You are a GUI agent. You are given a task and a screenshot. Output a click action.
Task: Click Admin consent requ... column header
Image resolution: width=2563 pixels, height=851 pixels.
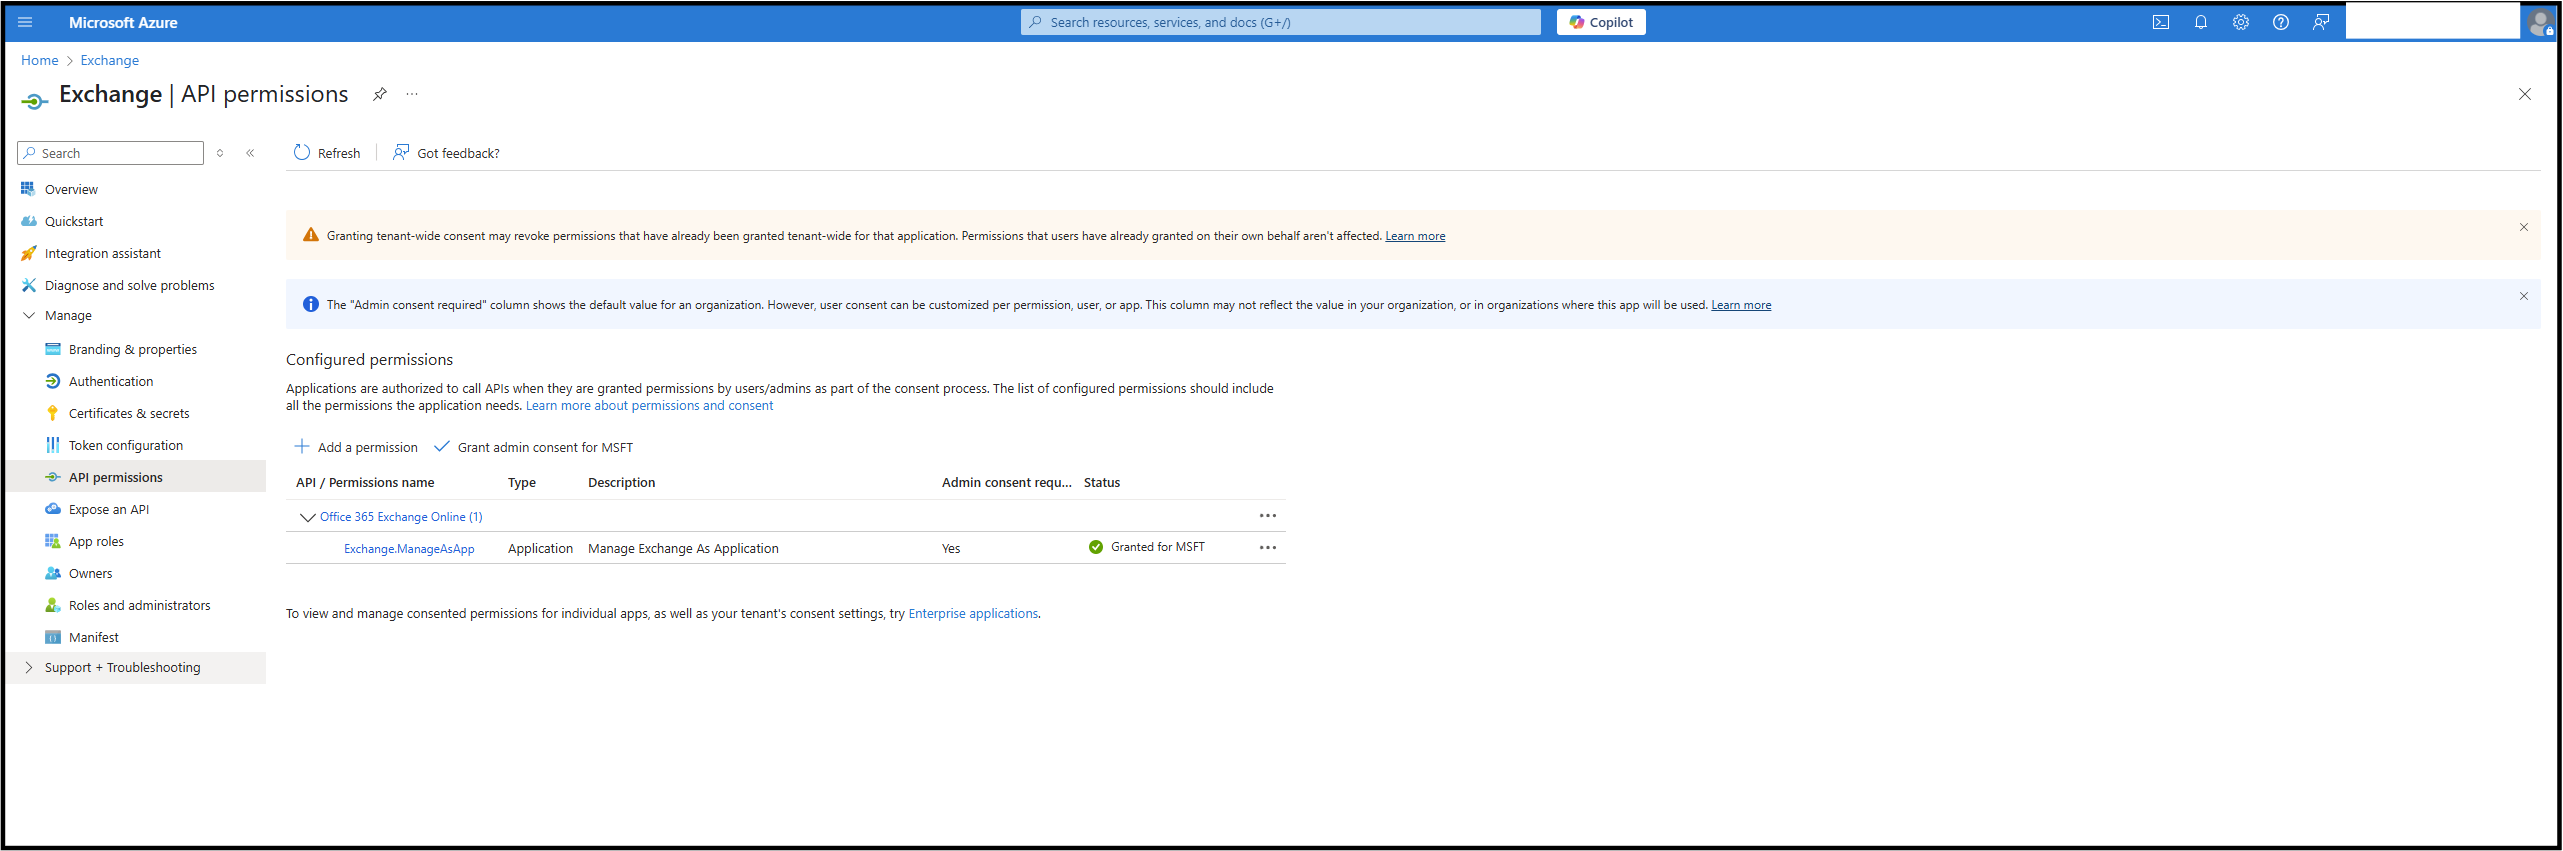point(1006,482)
